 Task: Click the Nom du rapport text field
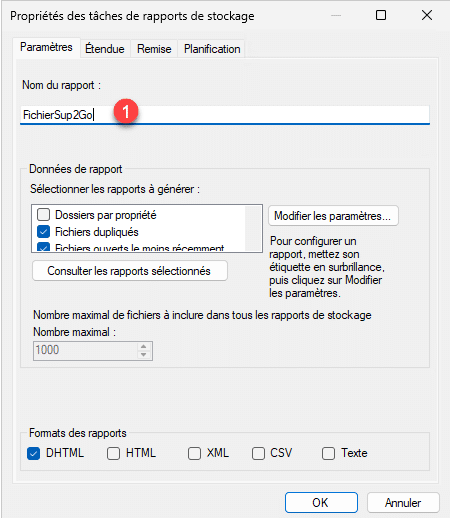[x=225, y=115]
